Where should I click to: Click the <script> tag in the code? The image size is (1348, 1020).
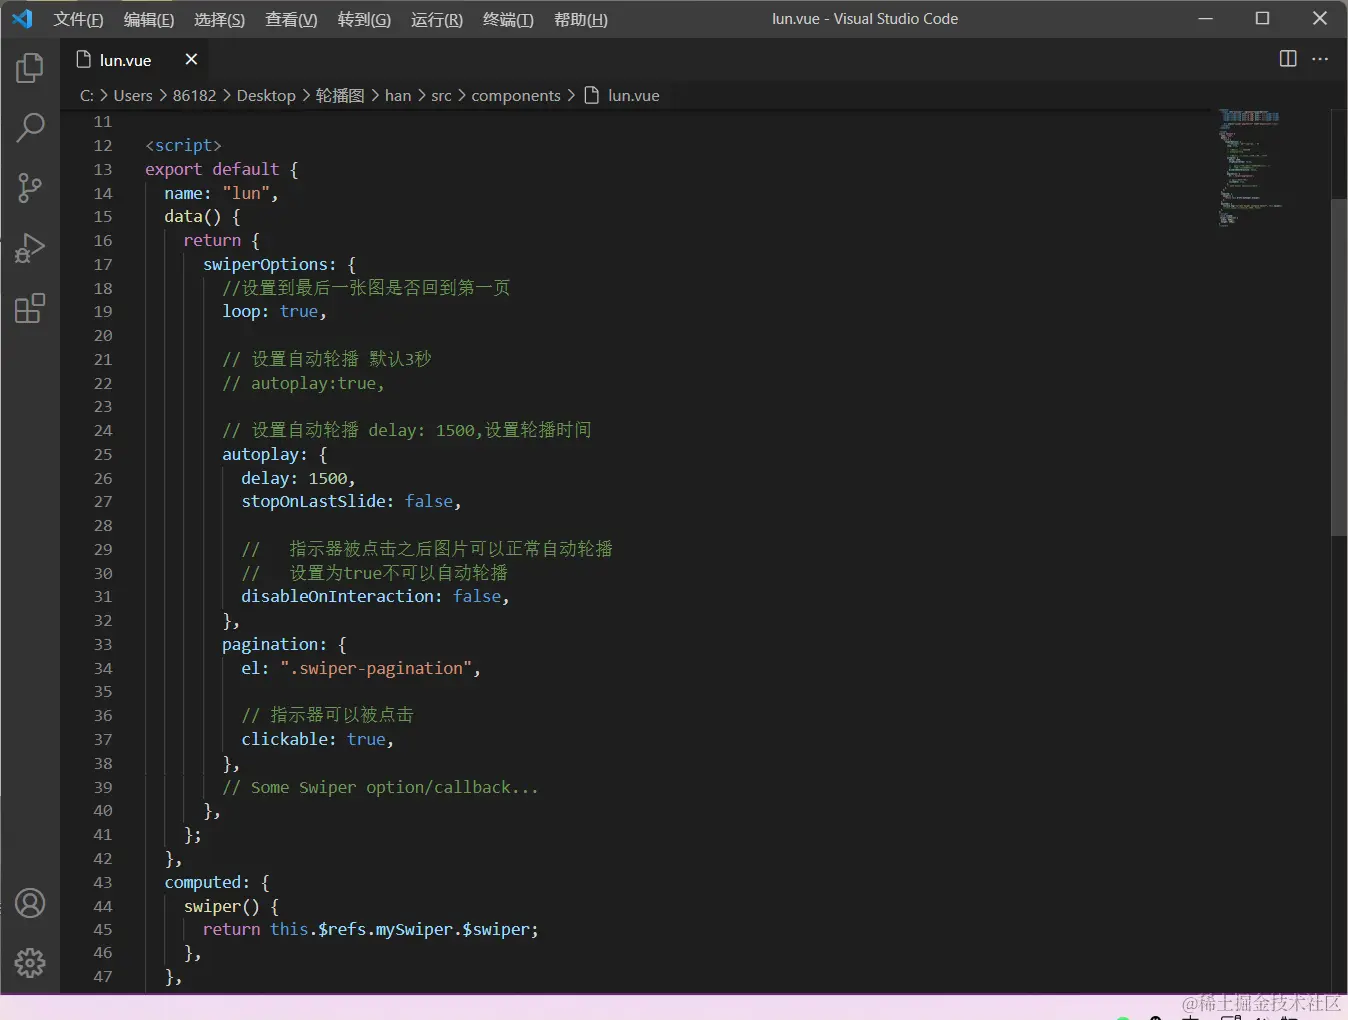click(x=183, y=146)
